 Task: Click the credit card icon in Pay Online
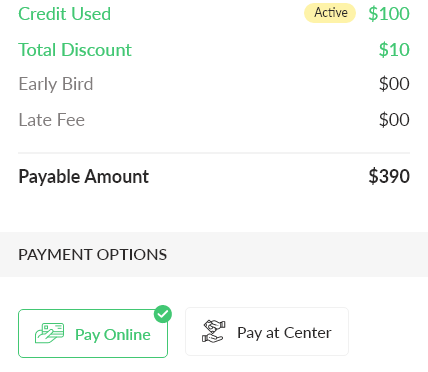click(49, 333)
